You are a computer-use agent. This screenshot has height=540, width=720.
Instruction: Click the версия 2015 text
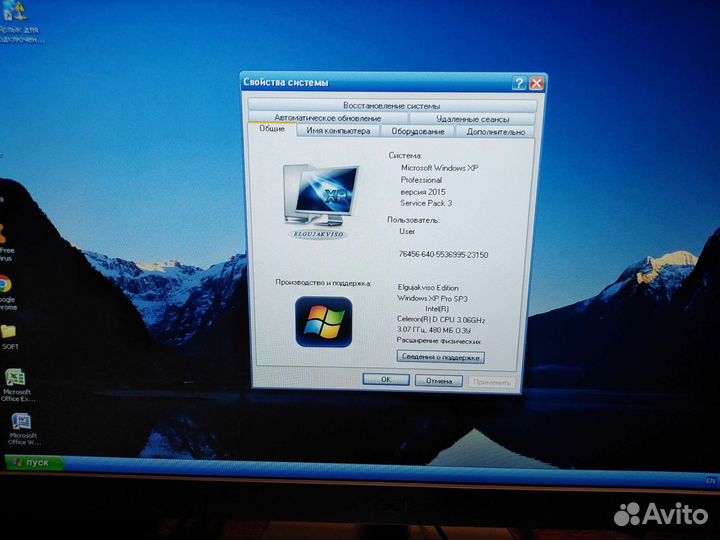[x=423, y=192]
